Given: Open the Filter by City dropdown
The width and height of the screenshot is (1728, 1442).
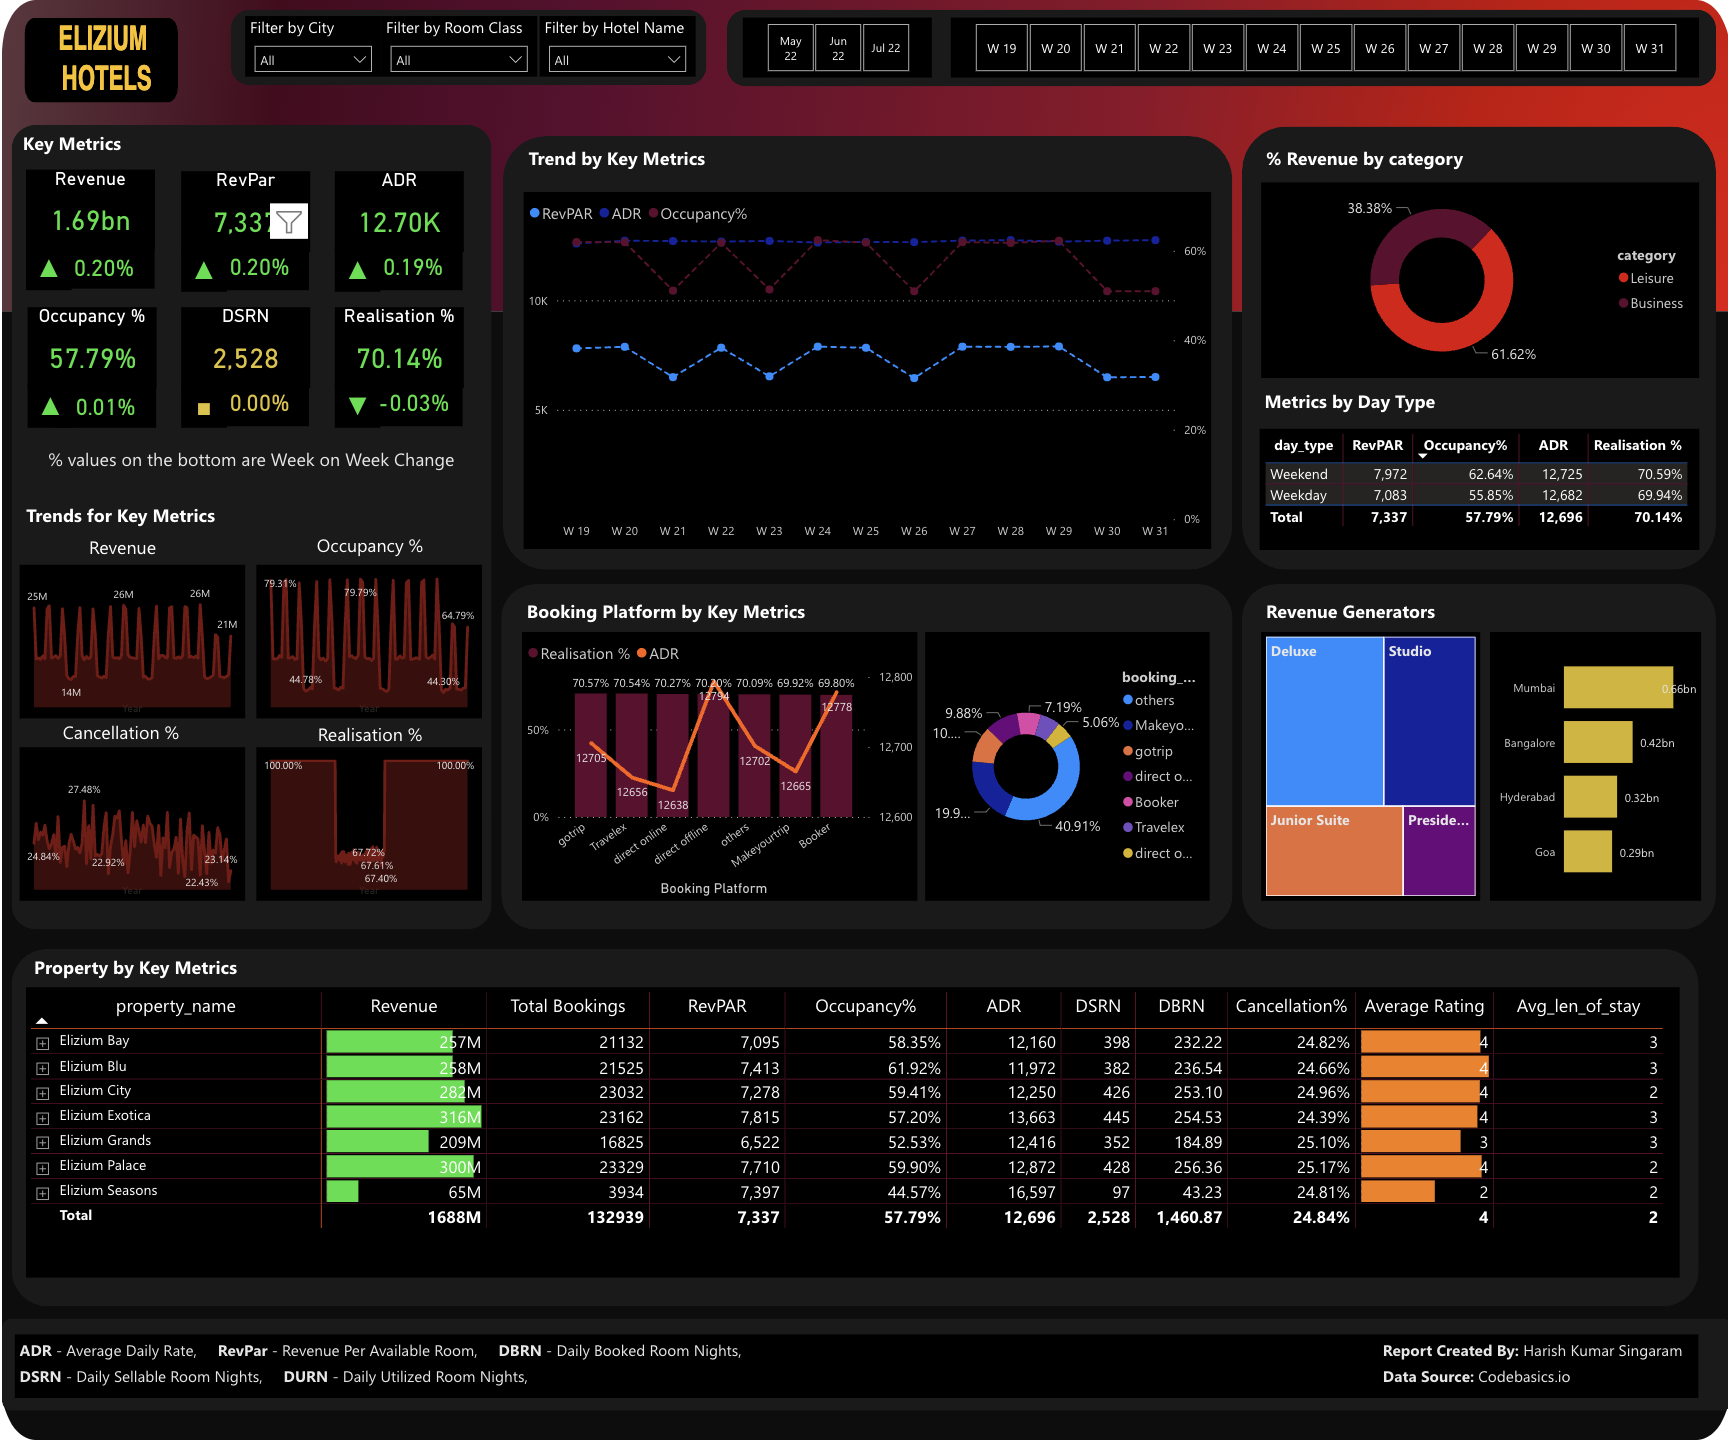Looking at the screenshot, I should tap(312, 60).
